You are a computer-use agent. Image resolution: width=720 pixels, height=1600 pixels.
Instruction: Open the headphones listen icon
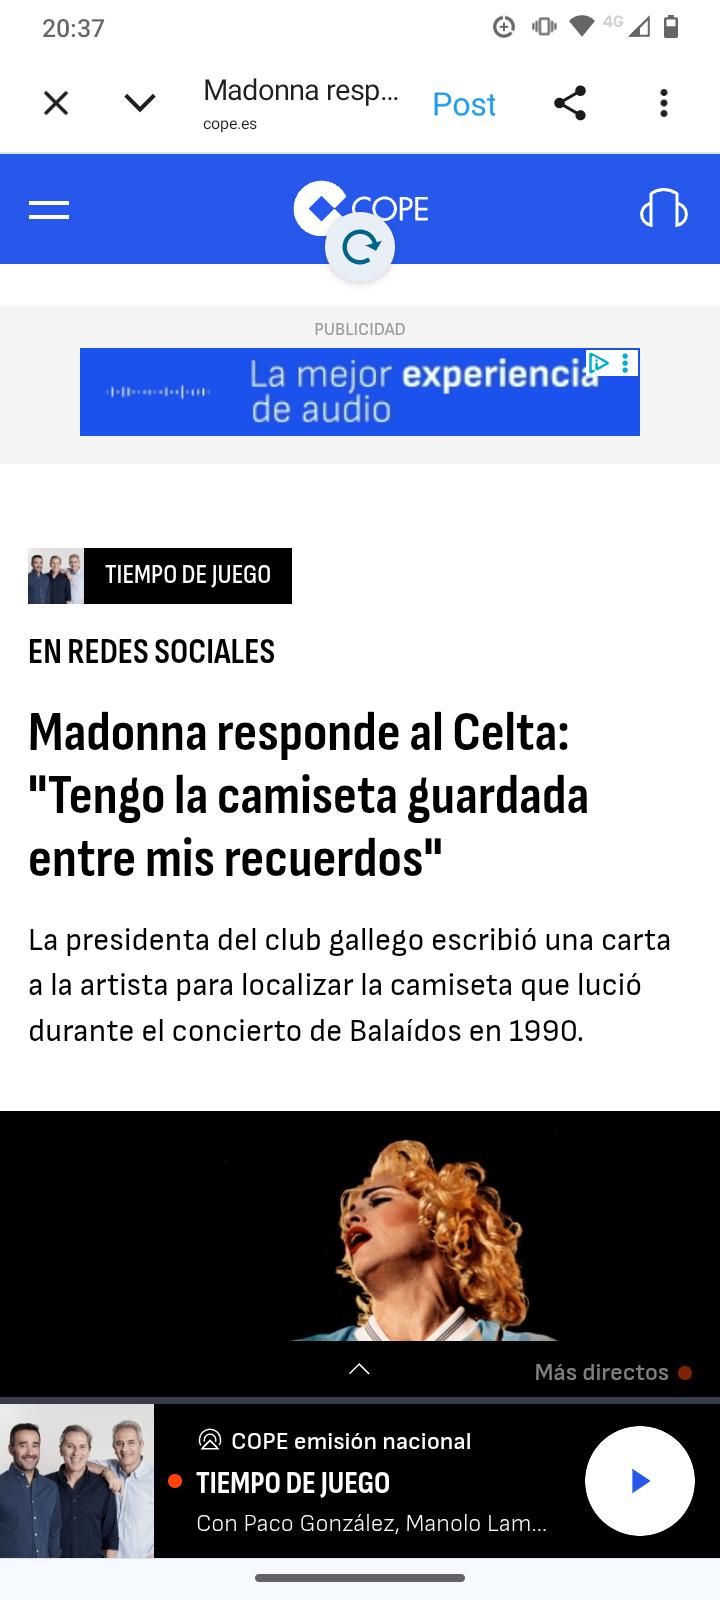[x=664, y=209]
